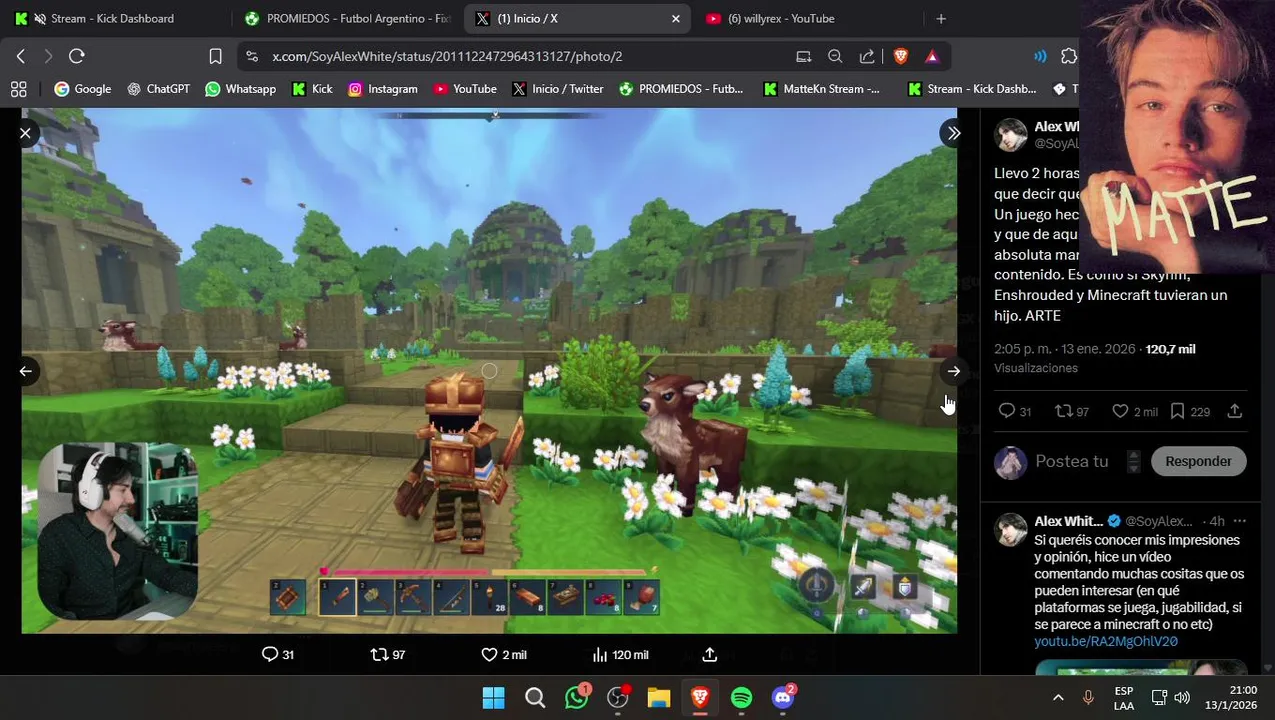Open Stream - Kick Dashb... bookmark
The width and height of the screenshot is (1275, 720).
coord(972,89)
